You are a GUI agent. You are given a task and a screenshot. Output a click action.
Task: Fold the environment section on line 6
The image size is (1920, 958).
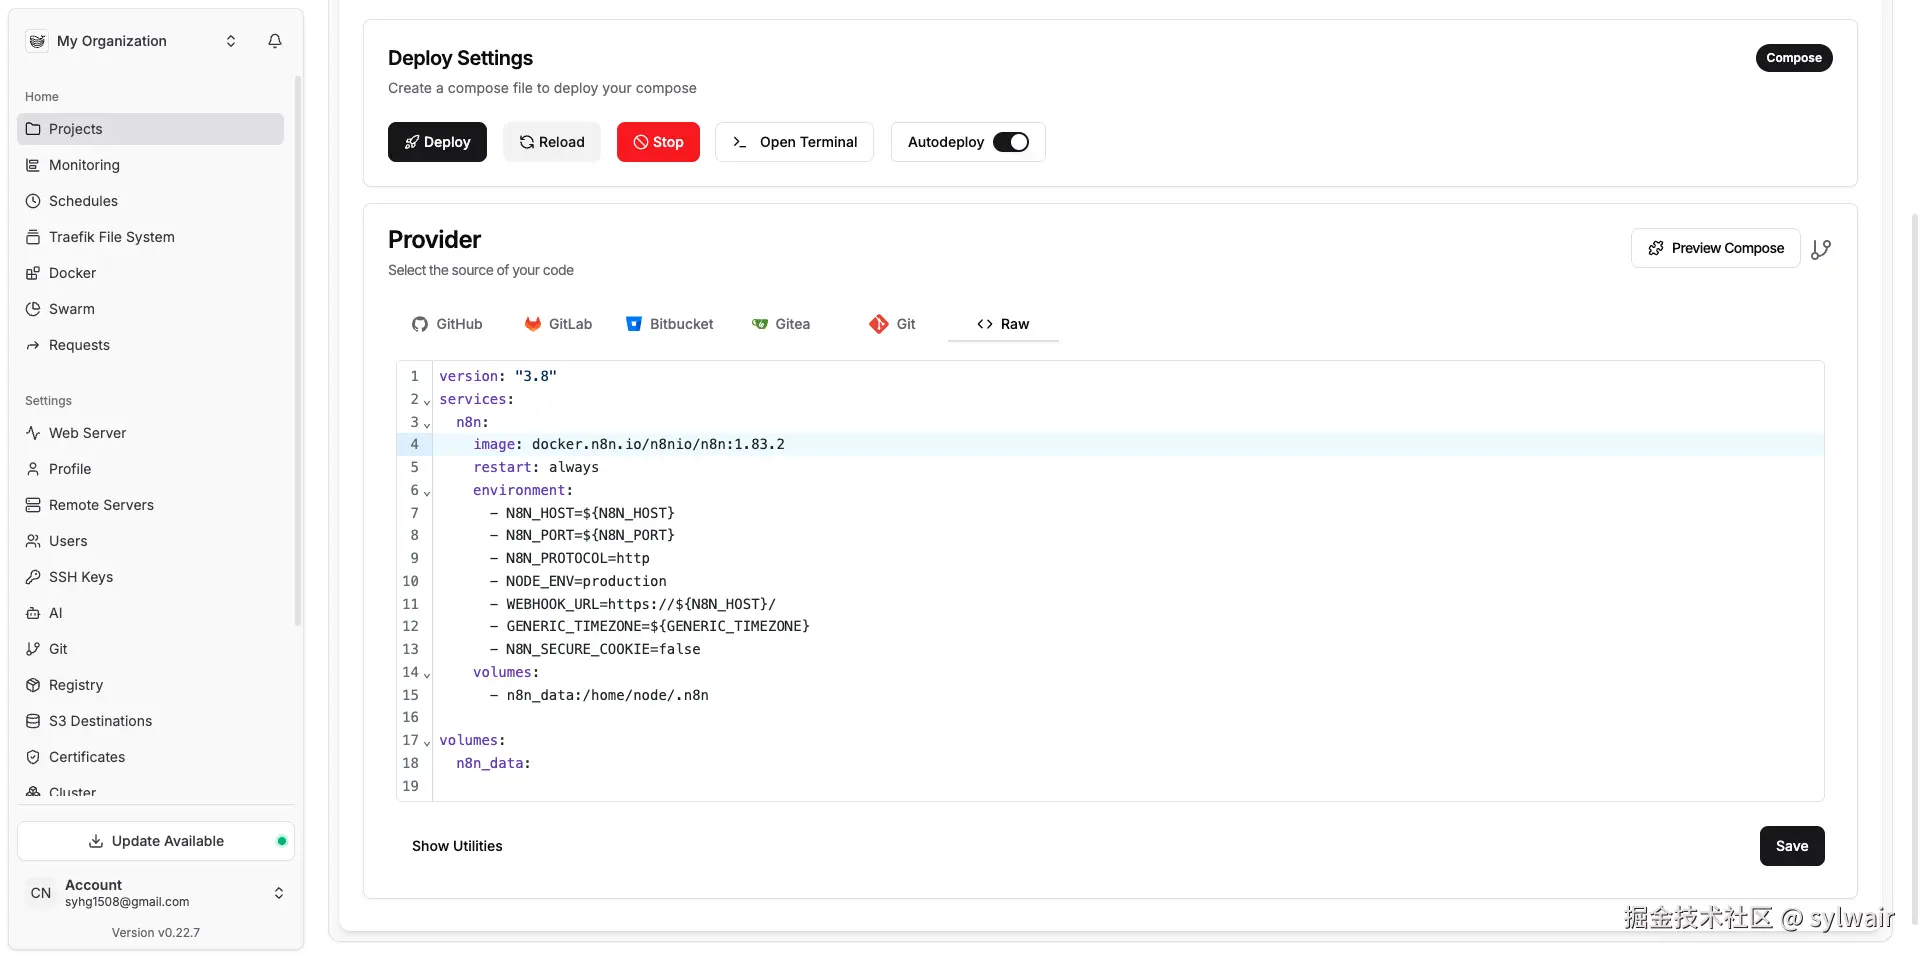427,492
